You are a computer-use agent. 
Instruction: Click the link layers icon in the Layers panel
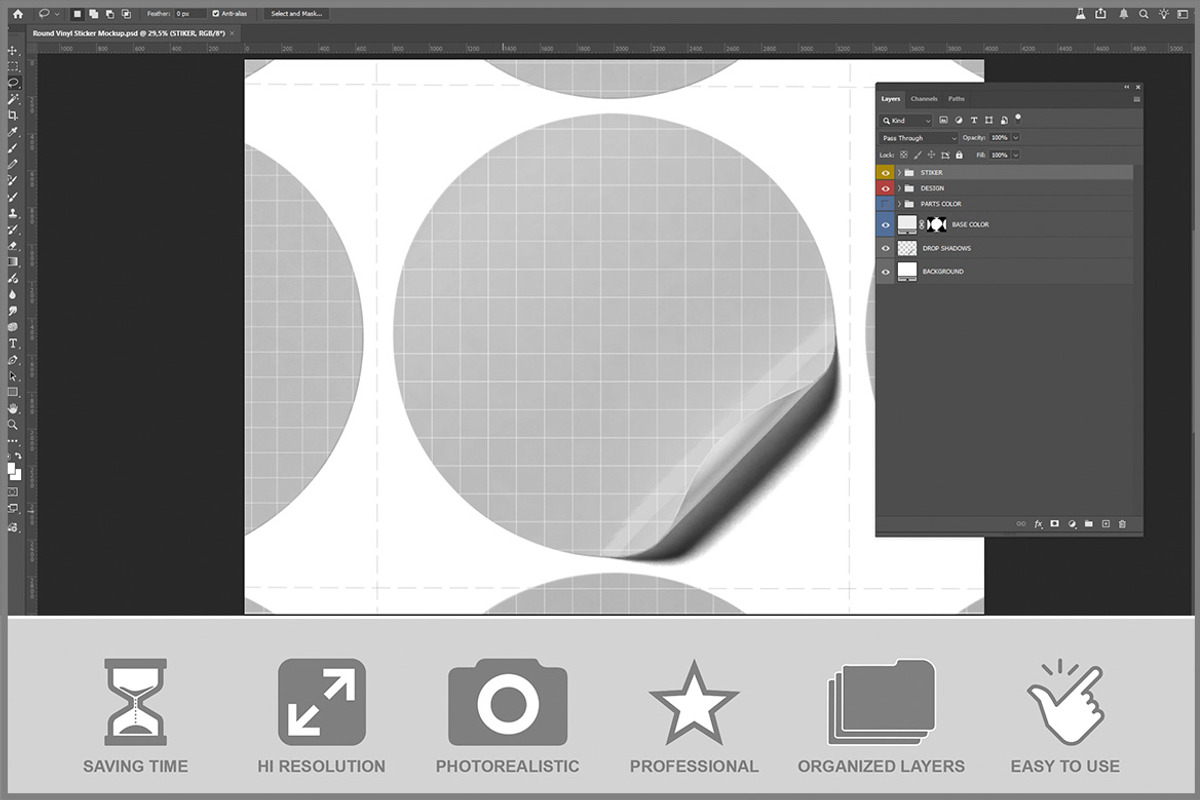[x=1021, y=523]
